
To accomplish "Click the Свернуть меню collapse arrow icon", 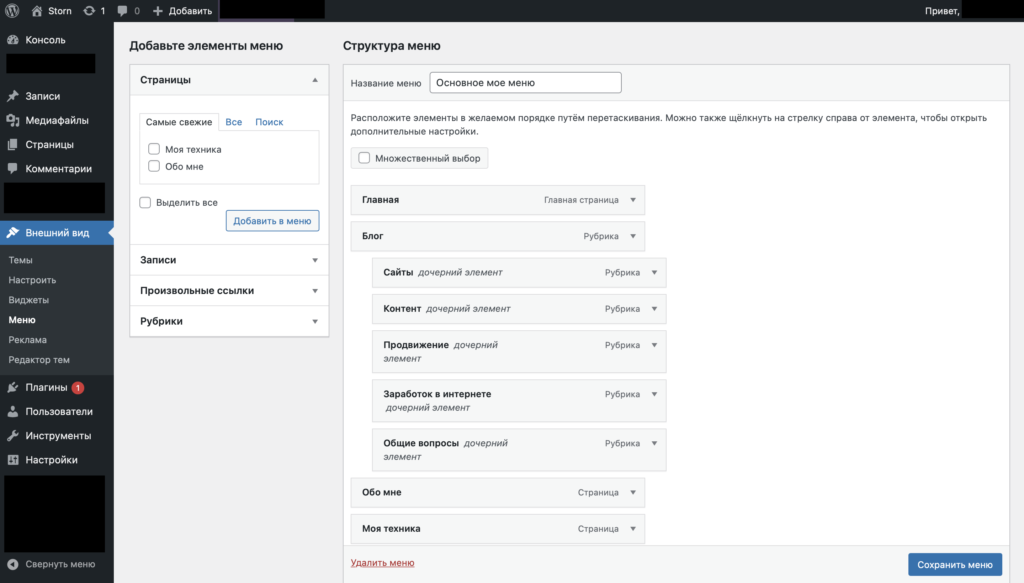I will 12,564.
